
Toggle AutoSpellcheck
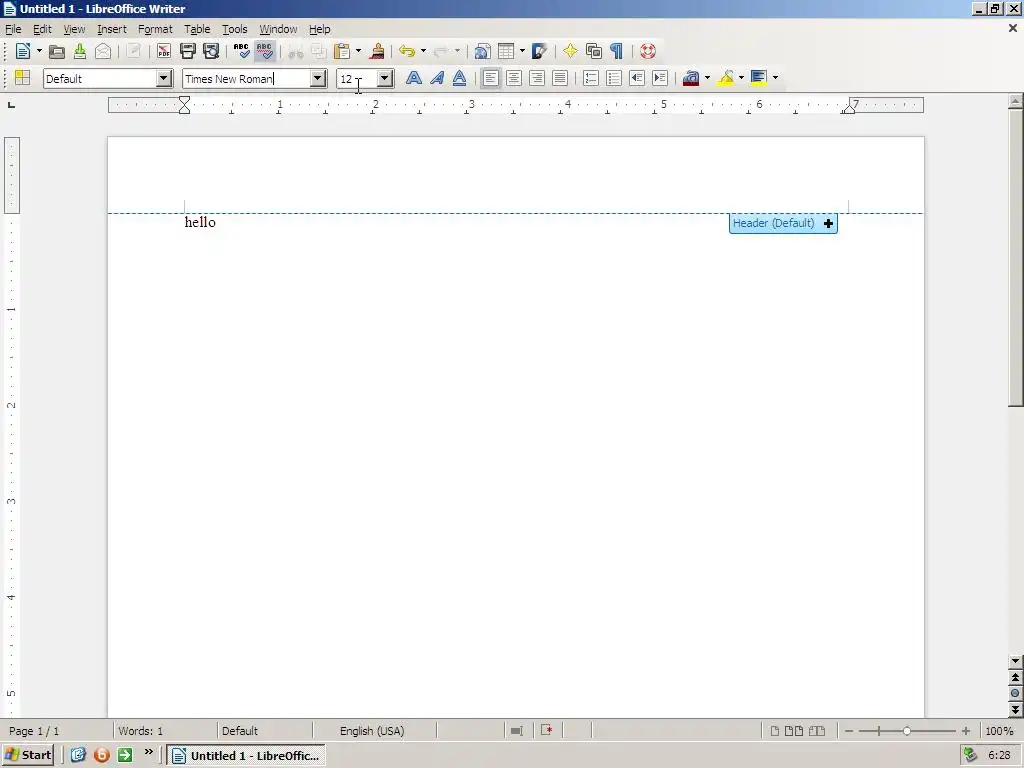pyautogui.click(x=264, y=51)
